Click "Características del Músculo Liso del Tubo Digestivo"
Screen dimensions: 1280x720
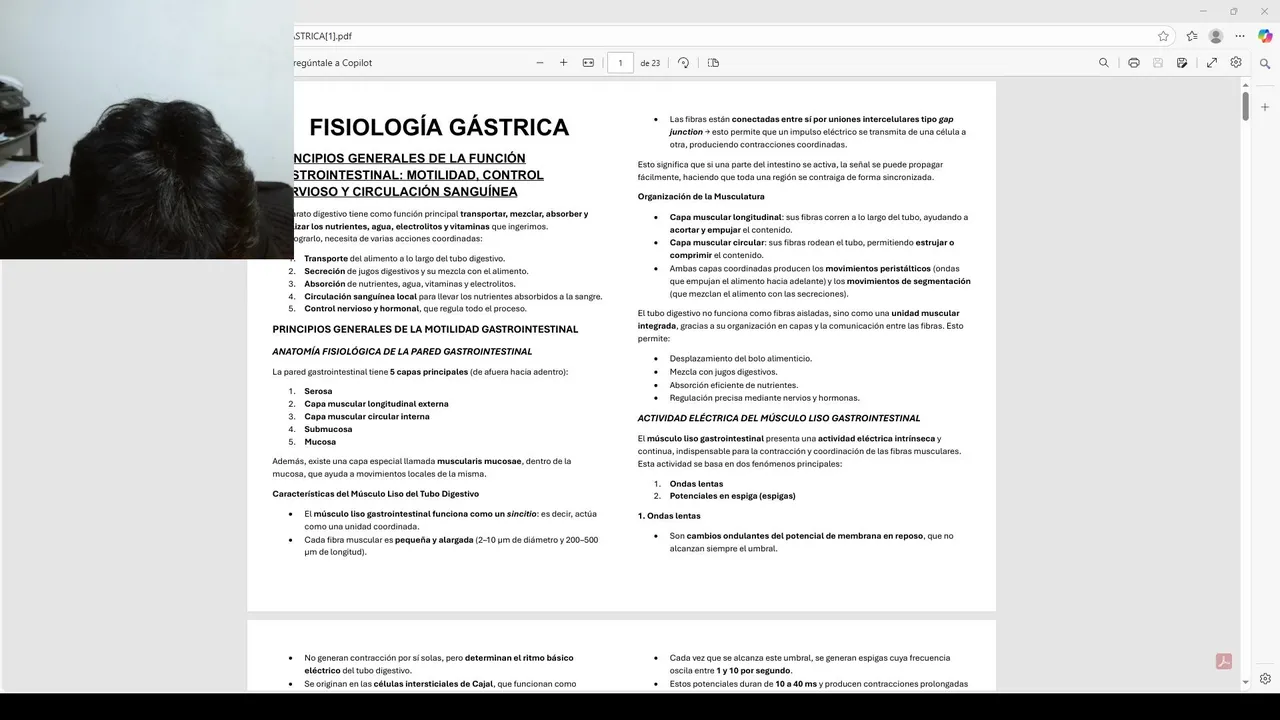(375, 494)
